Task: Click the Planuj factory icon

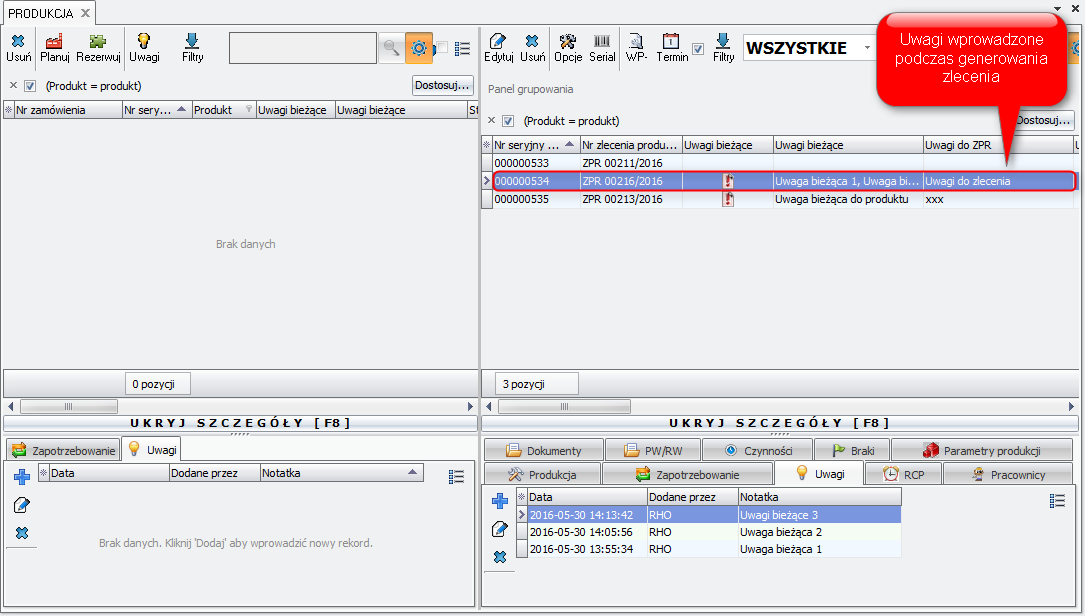Action: 54,42
